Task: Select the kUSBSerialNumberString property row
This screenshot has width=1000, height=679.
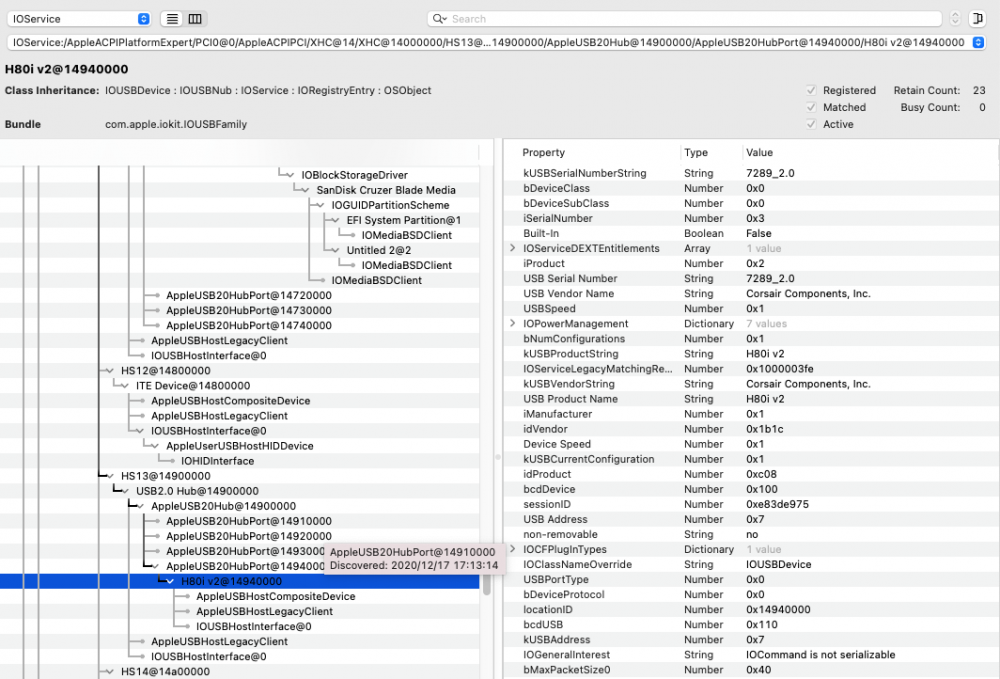Action: point(751,173)
